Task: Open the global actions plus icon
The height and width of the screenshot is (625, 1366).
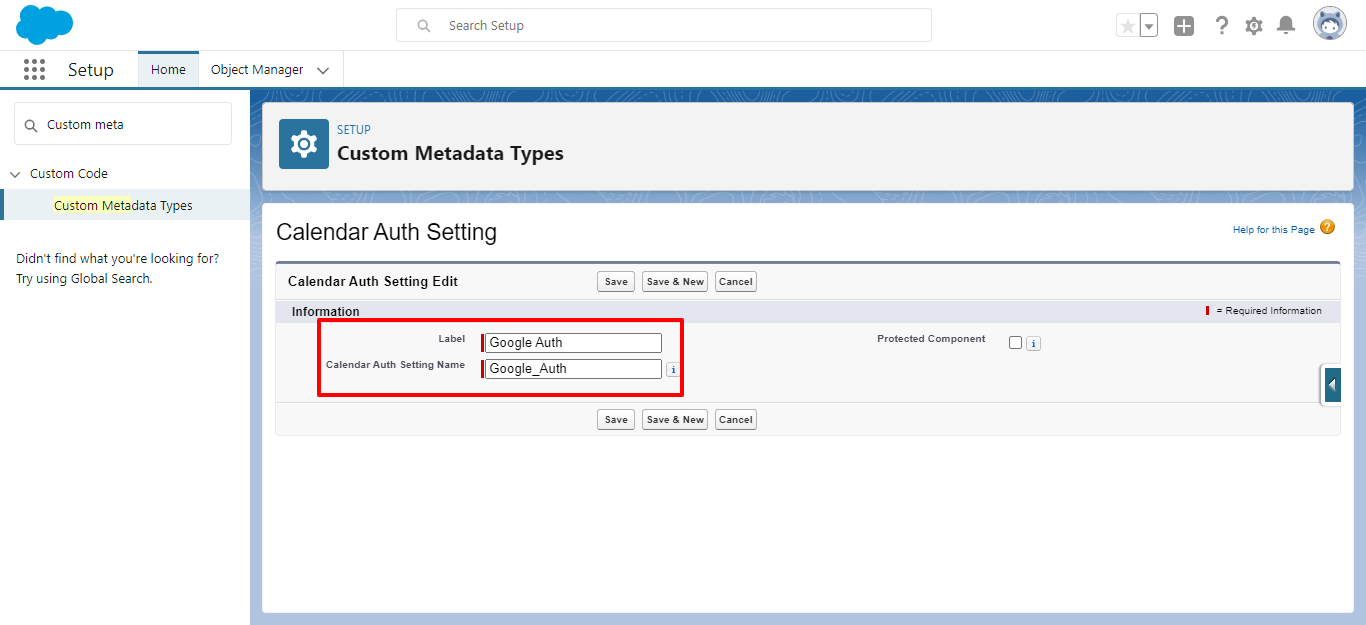Action: pos(1184,26)
